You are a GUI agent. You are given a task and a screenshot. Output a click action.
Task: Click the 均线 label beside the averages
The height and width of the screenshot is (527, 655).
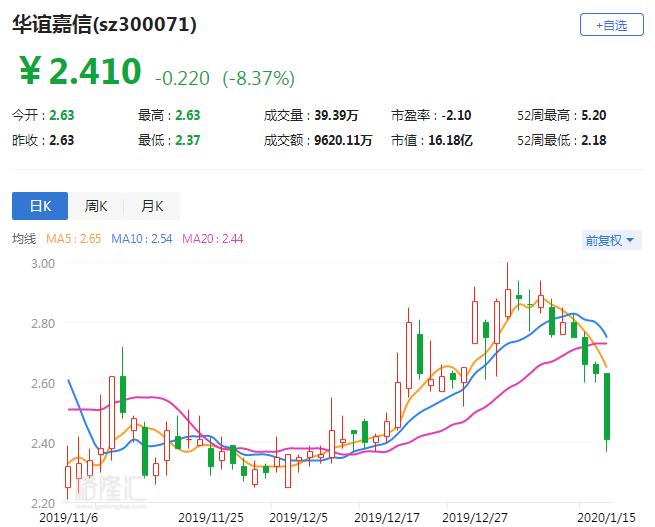click(24, 239)
